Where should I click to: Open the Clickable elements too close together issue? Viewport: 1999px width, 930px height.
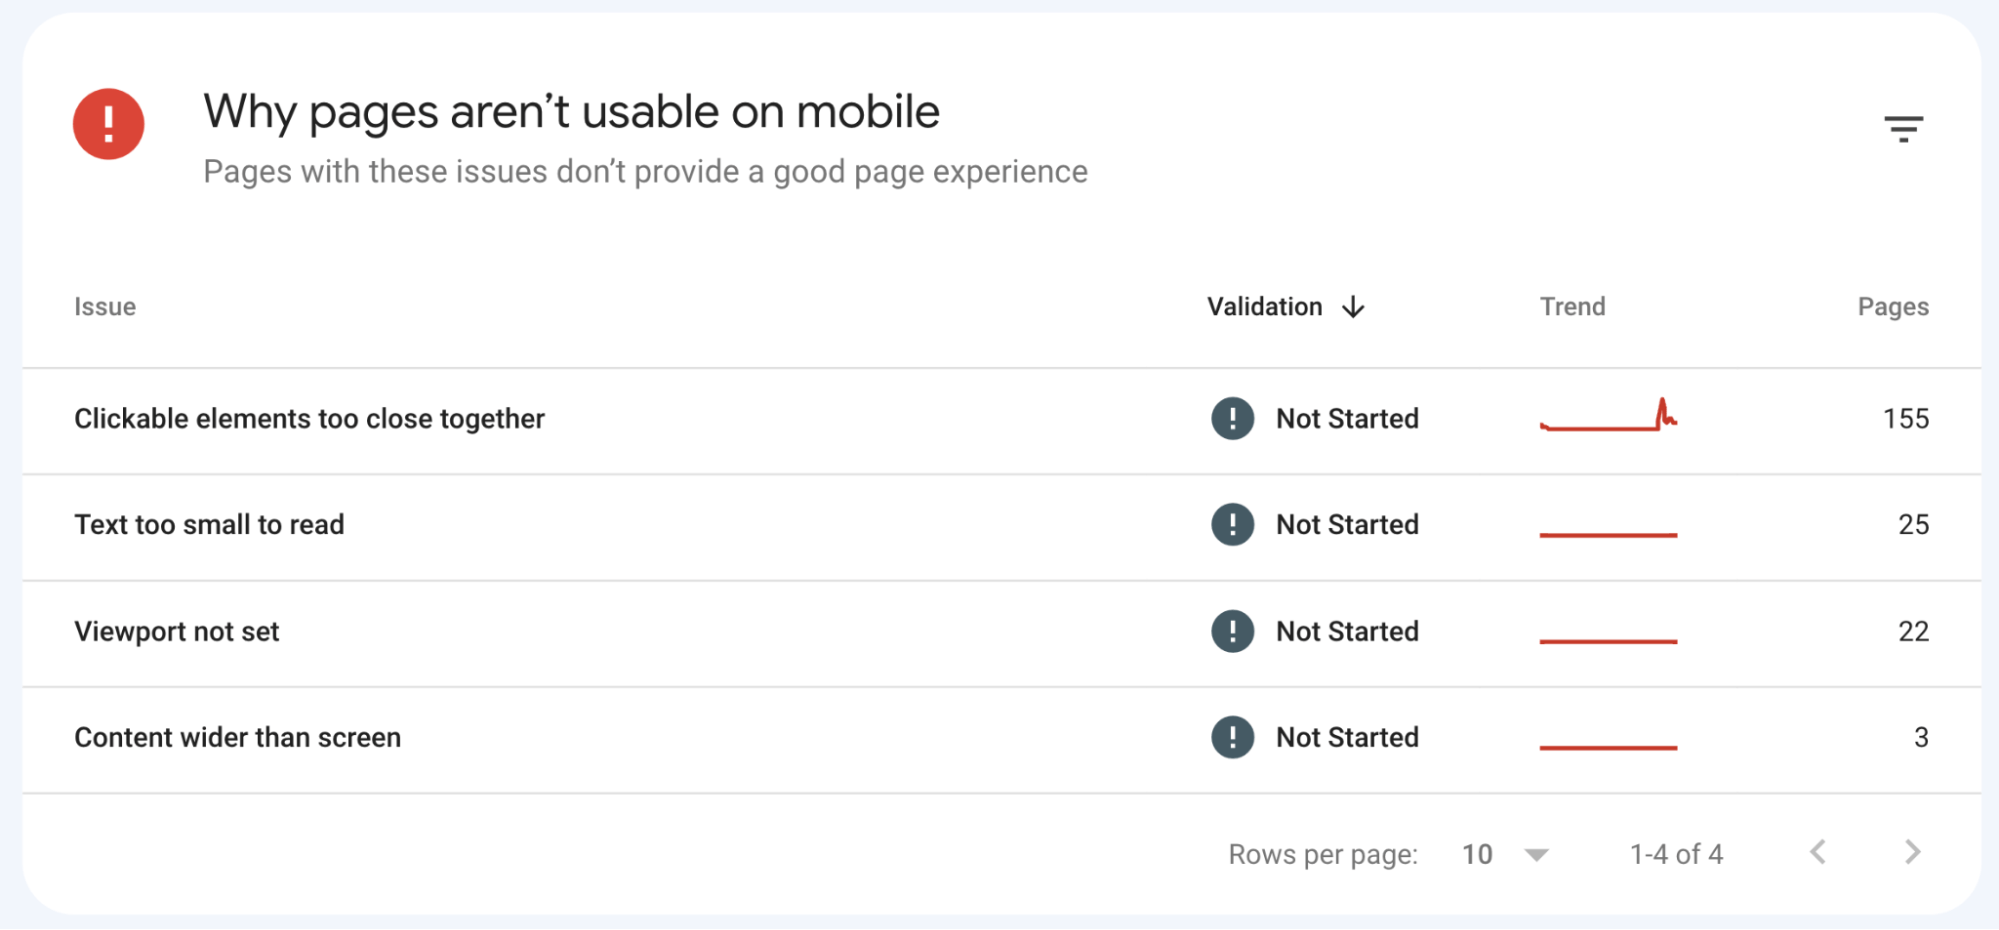pyautogui.click(x=310, y=419)
